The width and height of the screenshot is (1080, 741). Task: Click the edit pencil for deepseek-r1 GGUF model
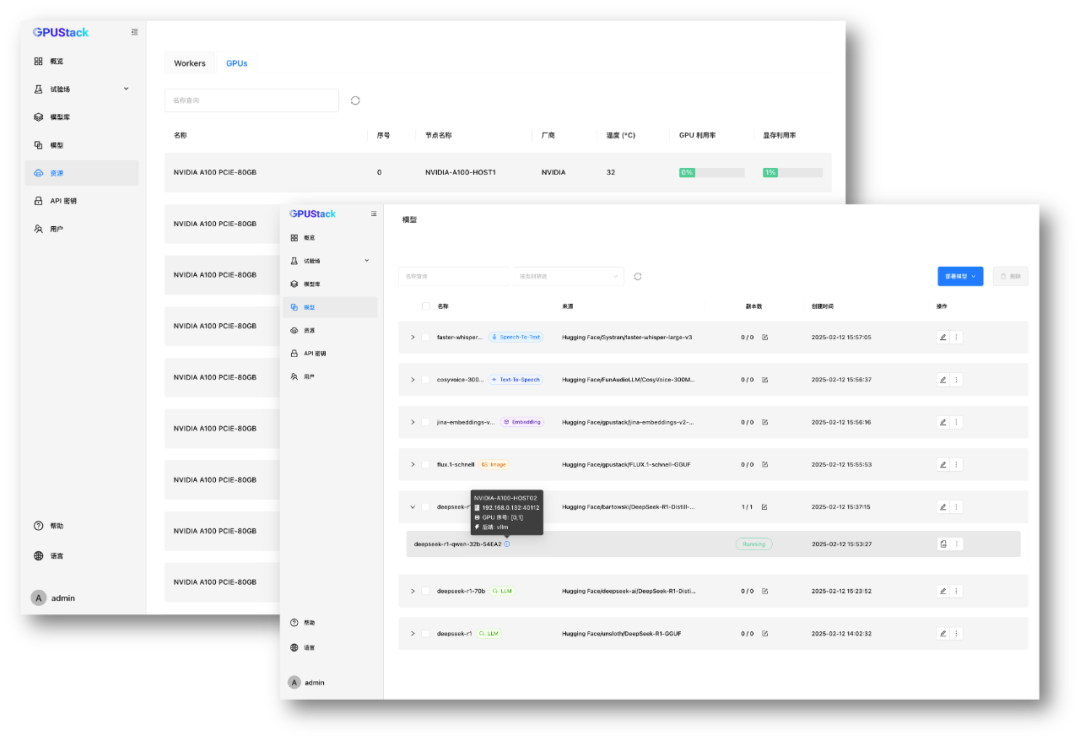943,634
